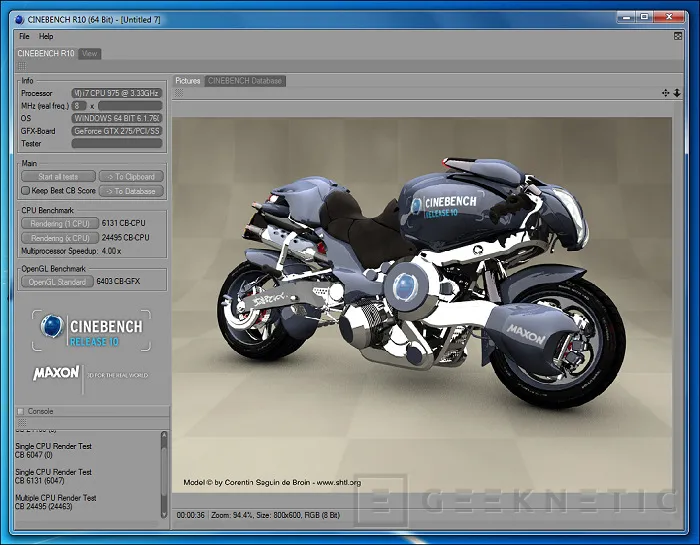Click the console line 'CB 6131 (6047)'
This screenshot has height=545, width=700.
pos(40,481)
